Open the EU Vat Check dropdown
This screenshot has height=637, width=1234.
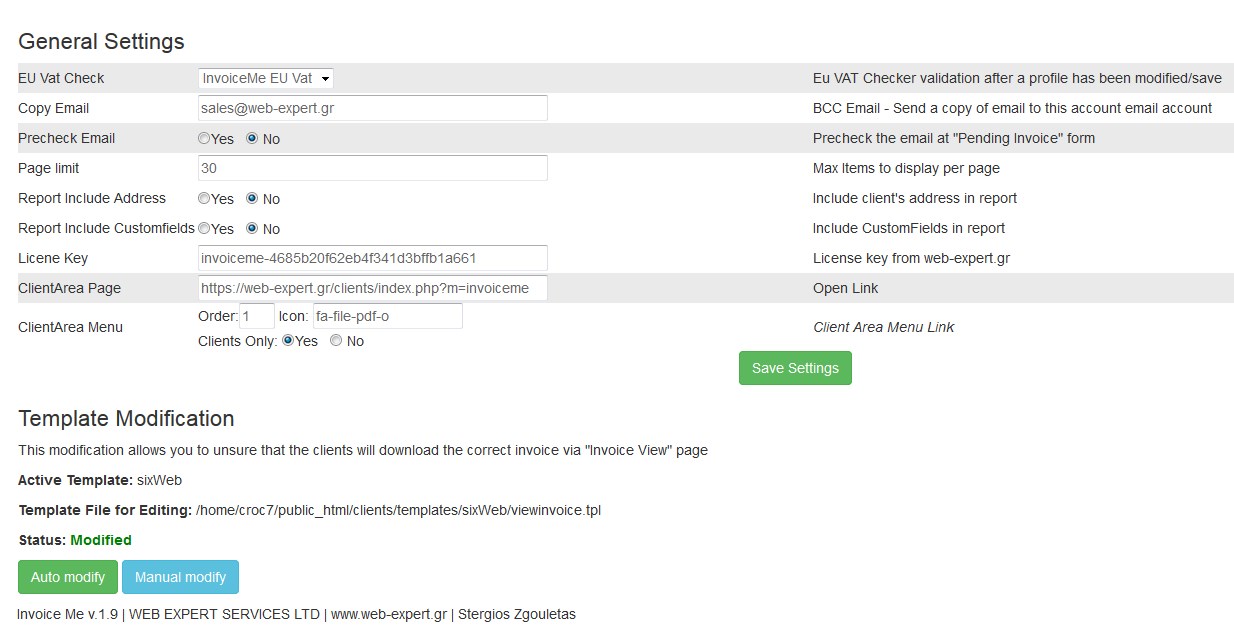tap(266, 78)
